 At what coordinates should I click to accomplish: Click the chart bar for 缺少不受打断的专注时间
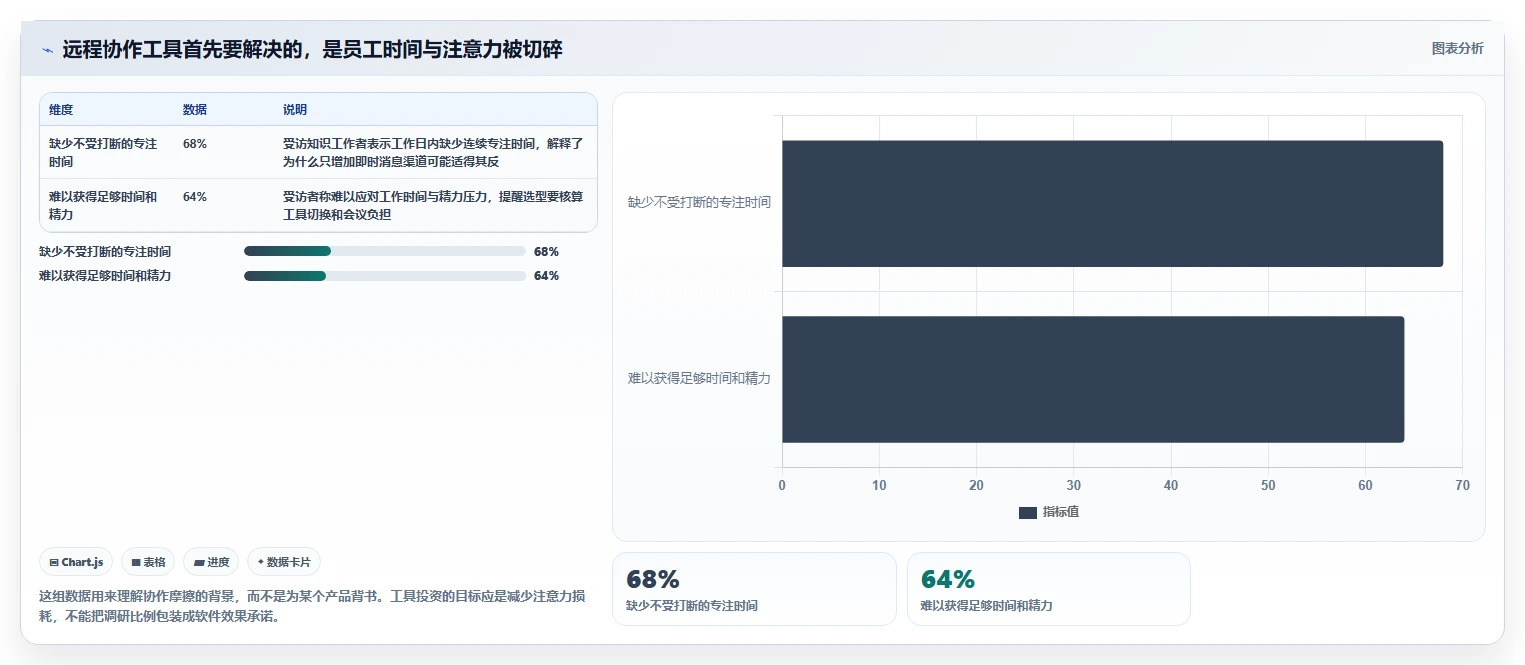tap(1112, 203)
